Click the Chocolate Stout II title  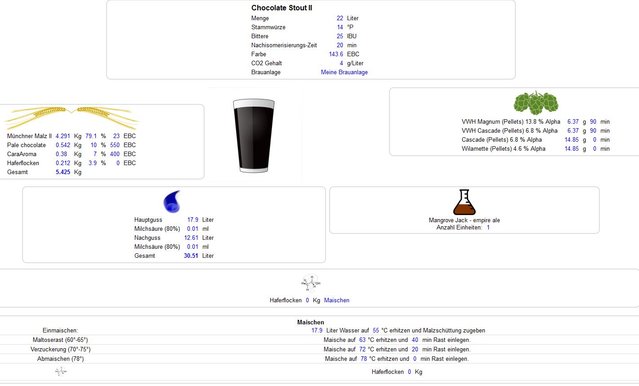tap(282, 8)
